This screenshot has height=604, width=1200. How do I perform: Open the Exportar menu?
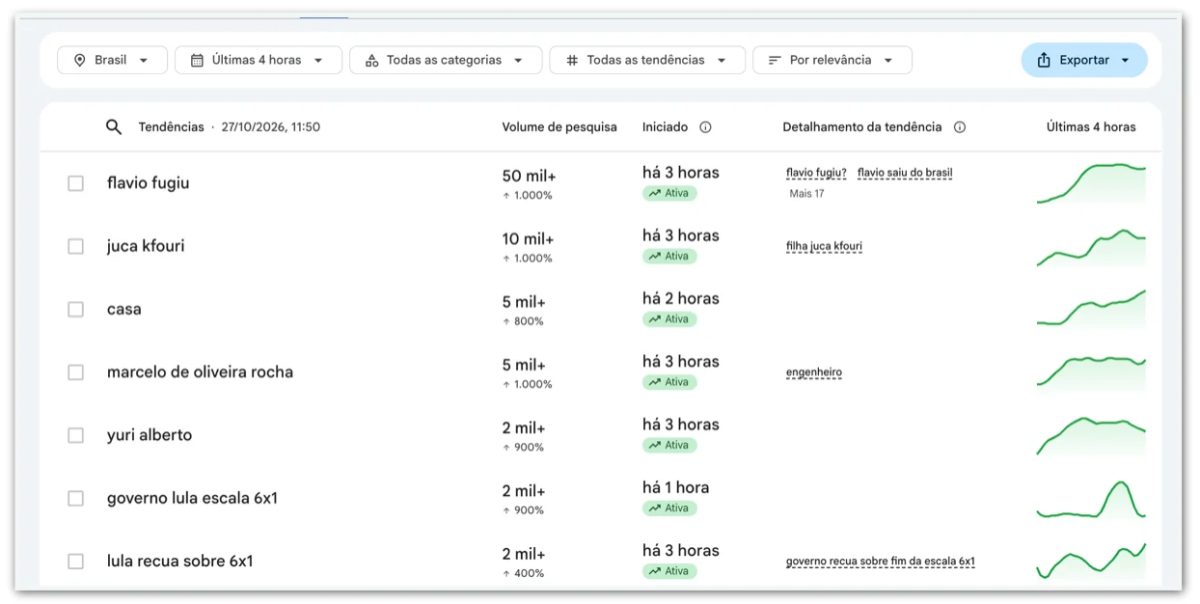pyautogui.click(x=1084, y=60)
